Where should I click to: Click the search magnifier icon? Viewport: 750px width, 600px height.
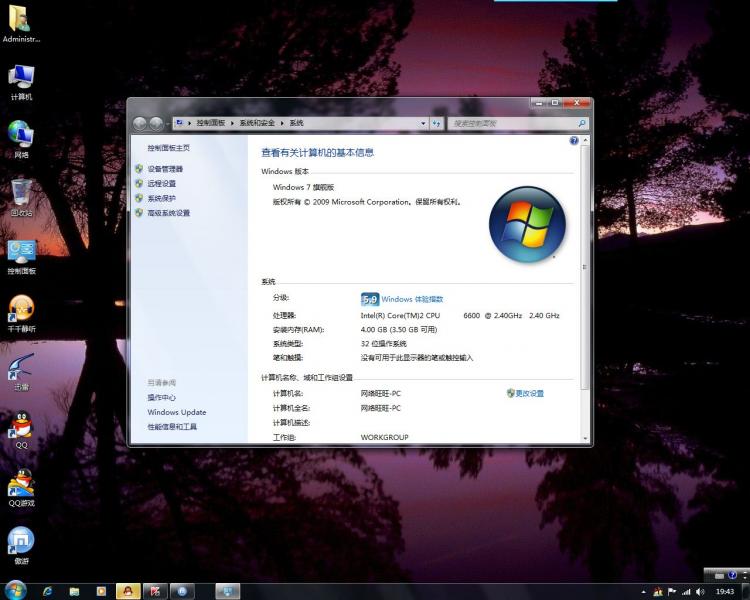click(x=582, y=123)
